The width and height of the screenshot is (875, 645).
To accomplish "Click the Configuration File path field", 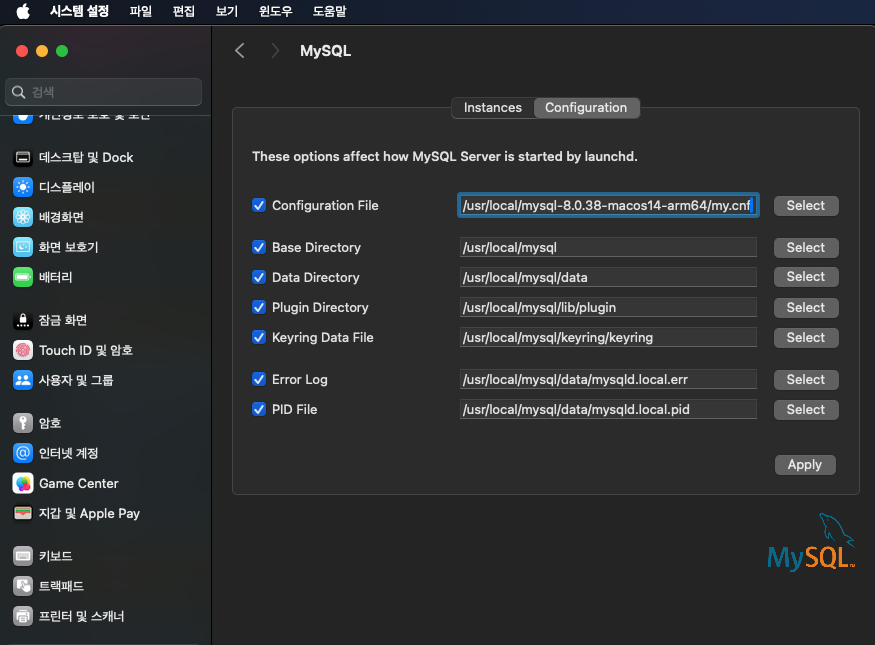I will [608, 205].
